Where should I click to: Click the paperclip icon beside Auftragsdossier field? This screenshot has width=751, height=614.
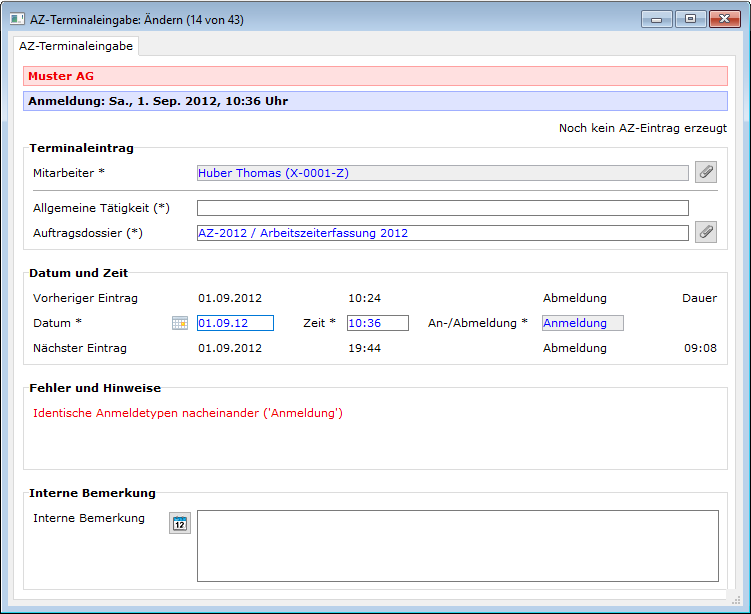pos(706,232)
